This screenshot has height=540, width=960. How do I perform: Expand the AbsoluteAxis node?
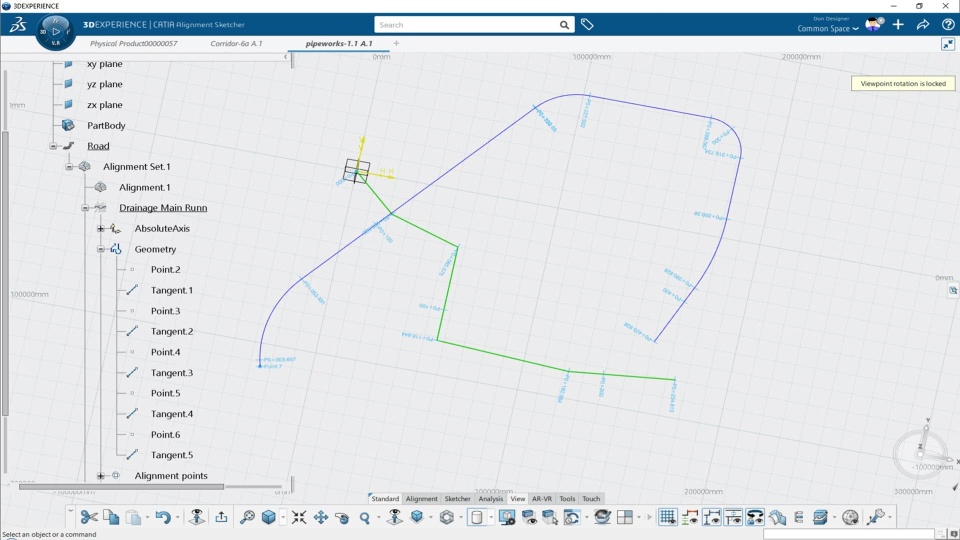click(x=101, y=228)
